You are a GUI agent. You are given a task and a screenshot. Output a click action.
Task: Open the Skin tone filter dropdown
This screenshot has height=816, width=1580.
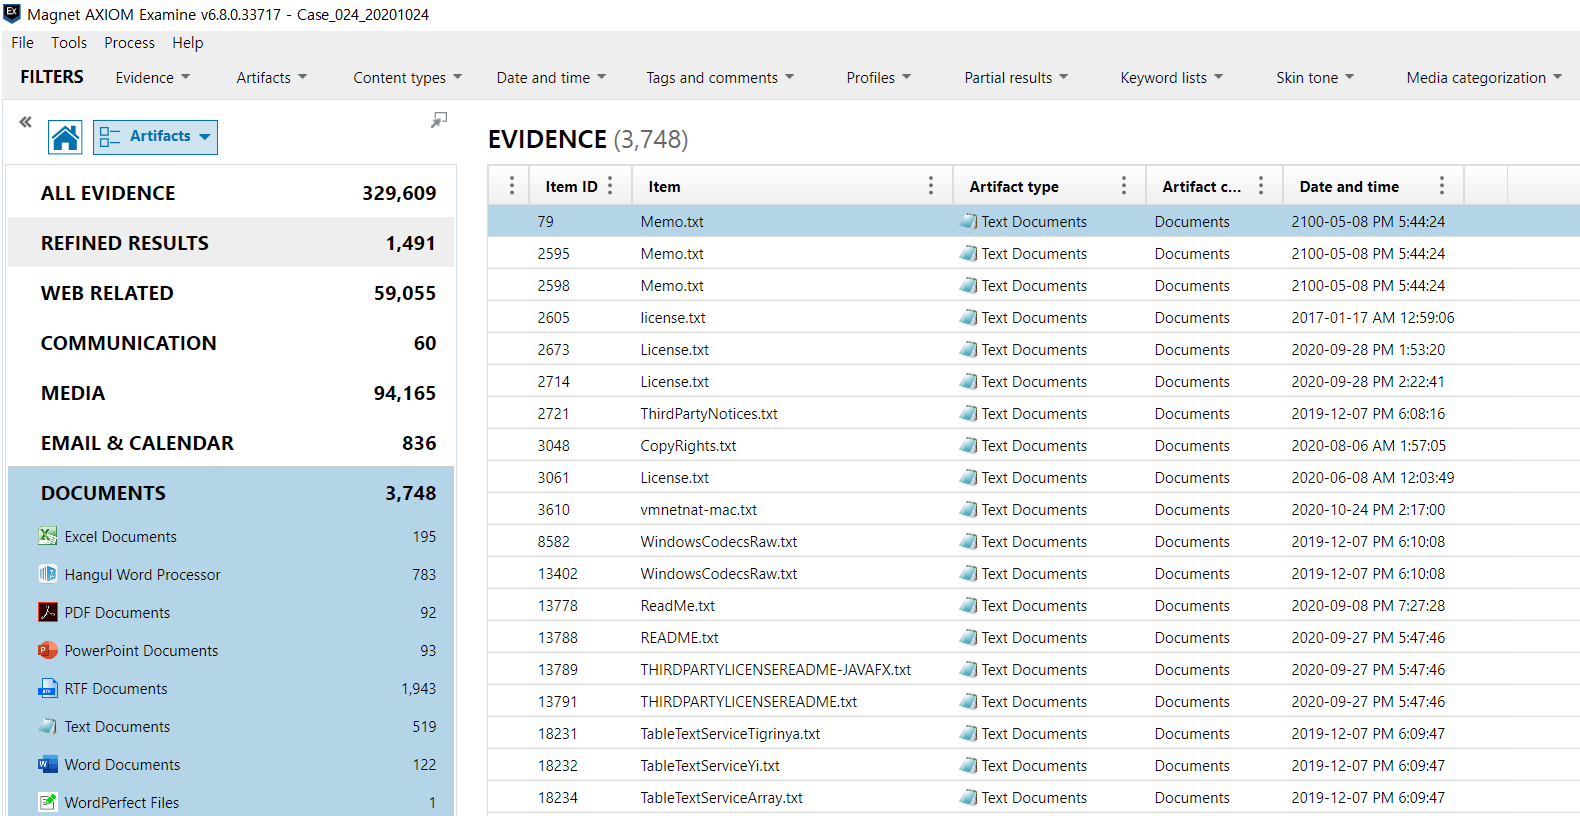(1315, 77)
